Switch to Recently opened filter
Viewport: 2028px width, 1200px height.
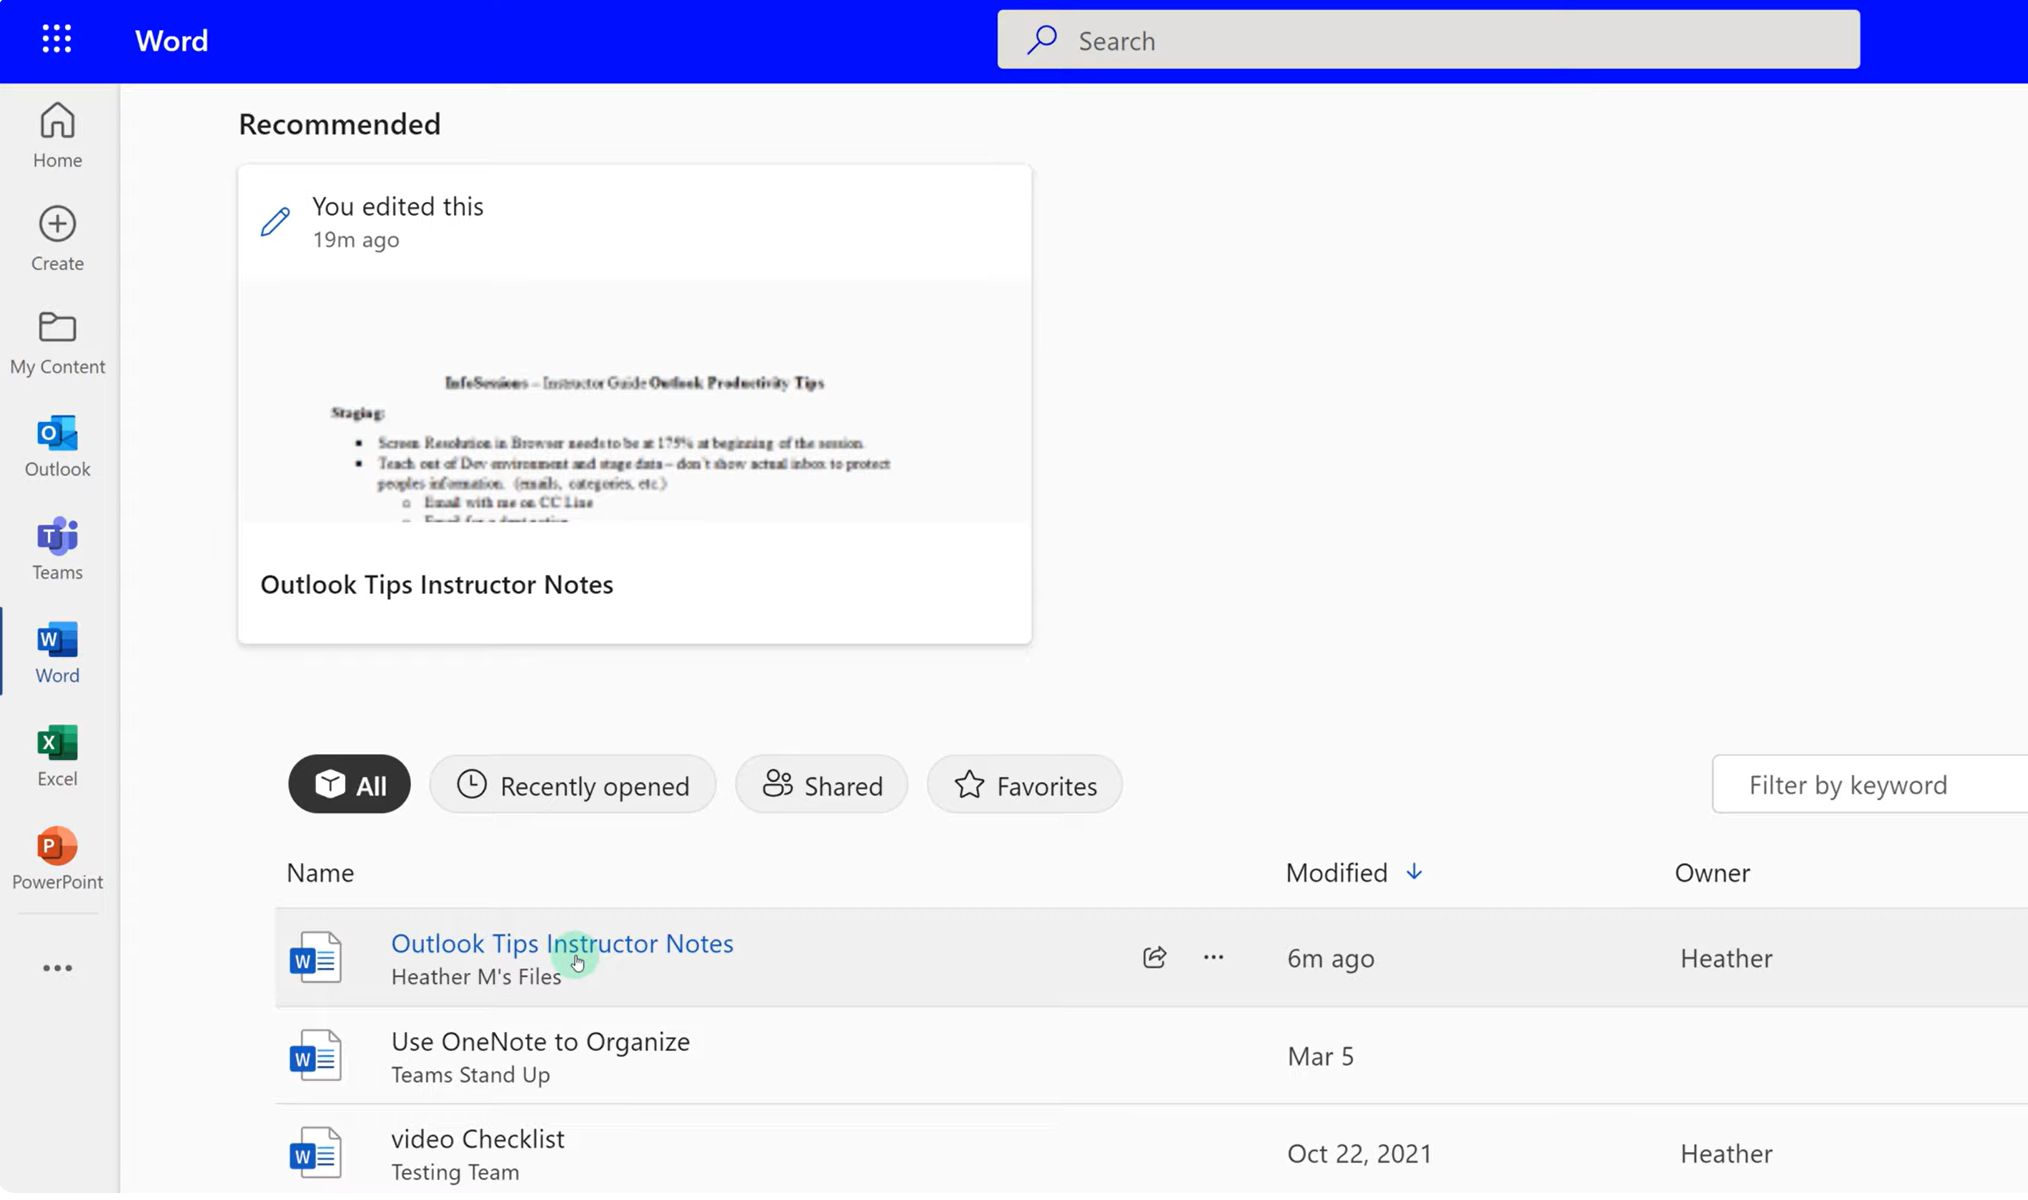point(573,784)
